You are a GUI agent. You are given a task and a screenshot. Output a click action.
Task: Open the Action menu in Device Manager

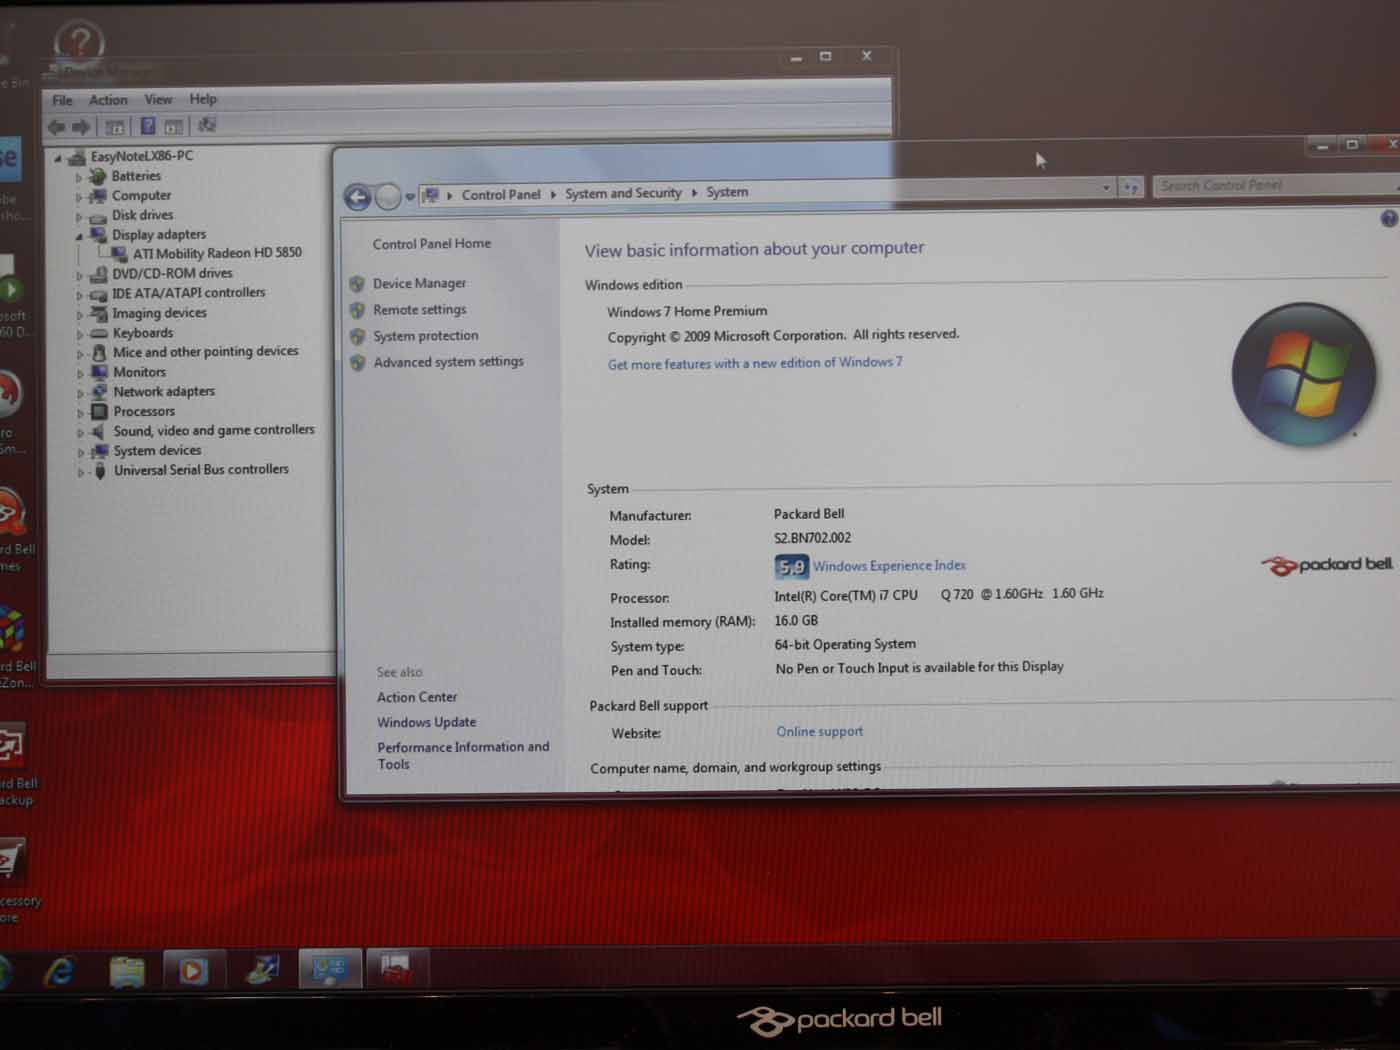(108, 100)
